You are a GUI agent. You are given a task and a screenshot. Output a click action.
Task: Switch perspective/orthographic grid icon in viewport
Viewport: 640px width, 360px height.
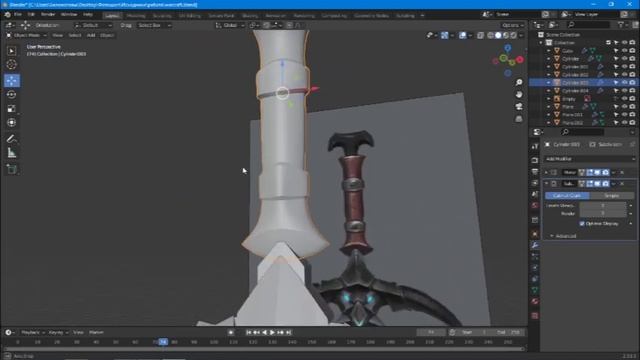coord(519,119)
